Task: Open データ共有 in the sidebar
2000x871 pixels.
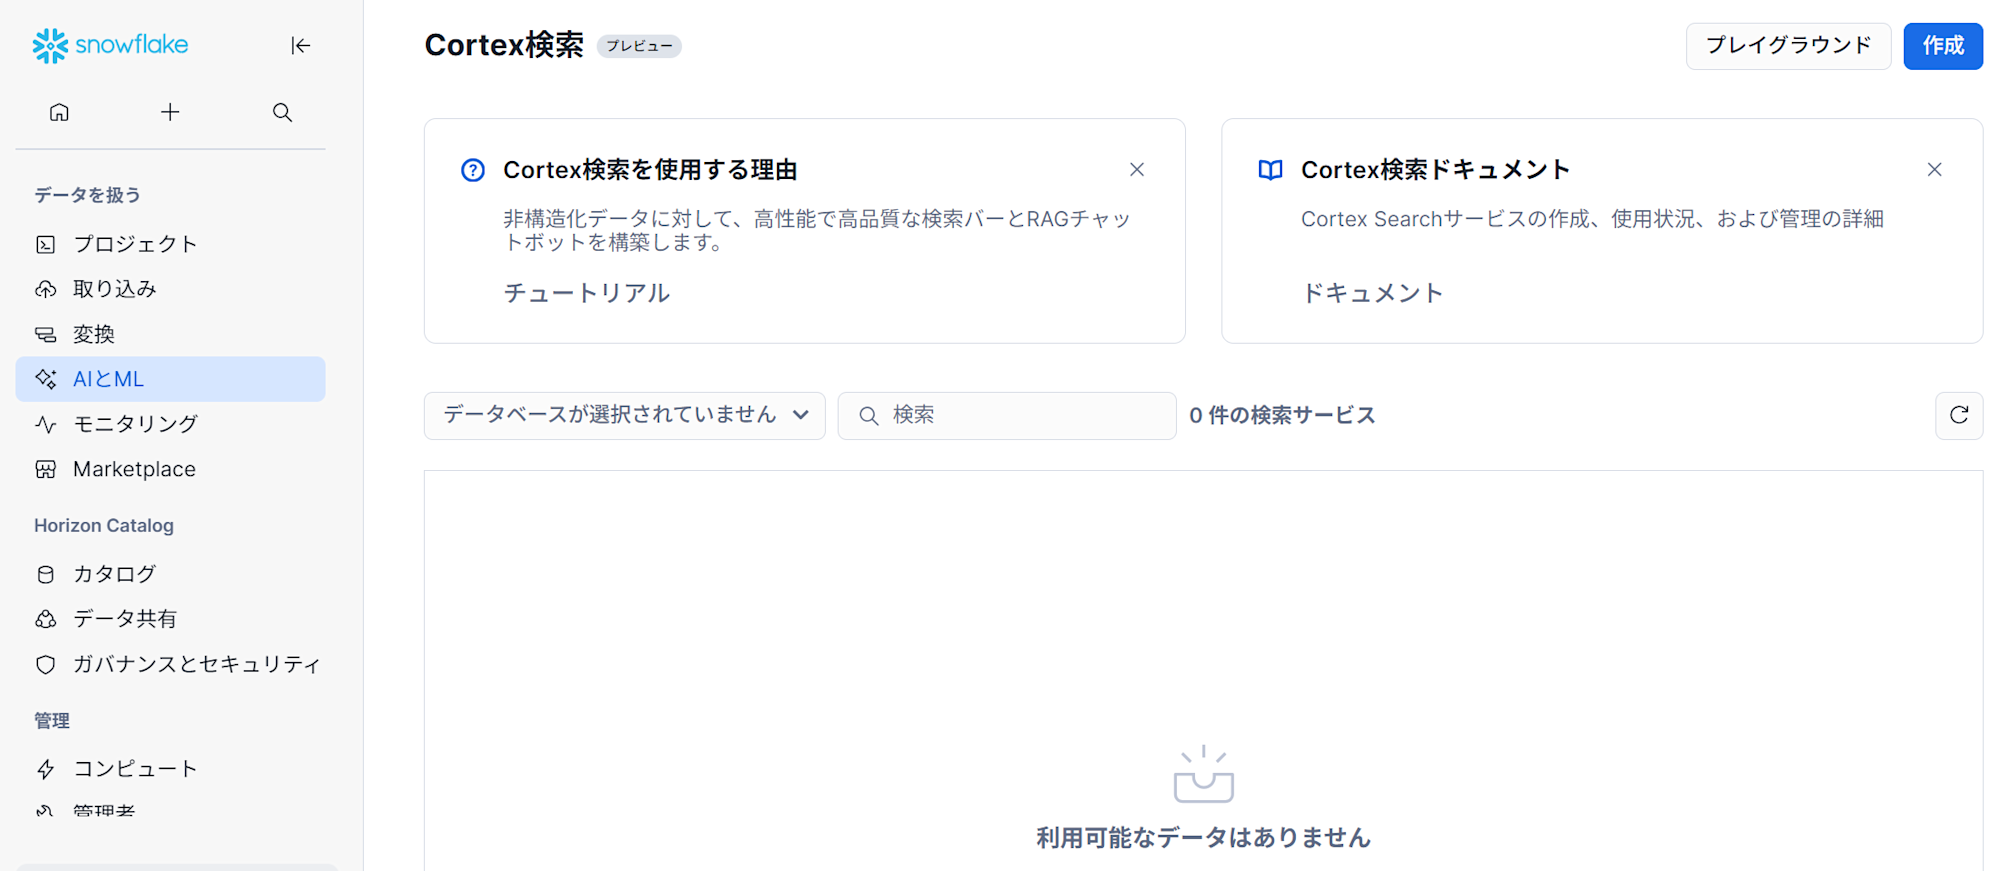Action: [170, 619]
